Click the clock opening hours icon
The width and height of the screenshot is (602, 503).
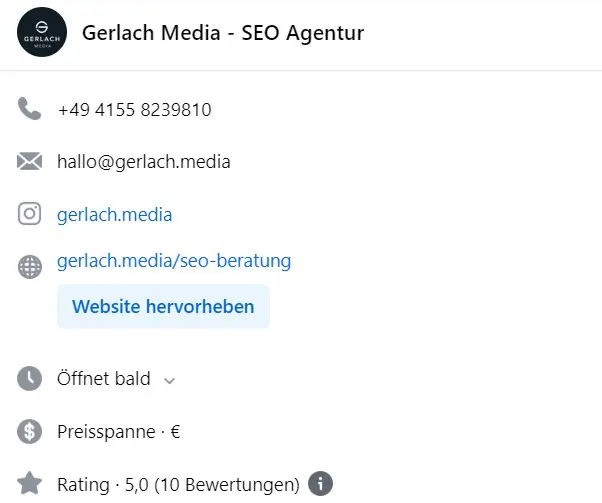[30, 379]
